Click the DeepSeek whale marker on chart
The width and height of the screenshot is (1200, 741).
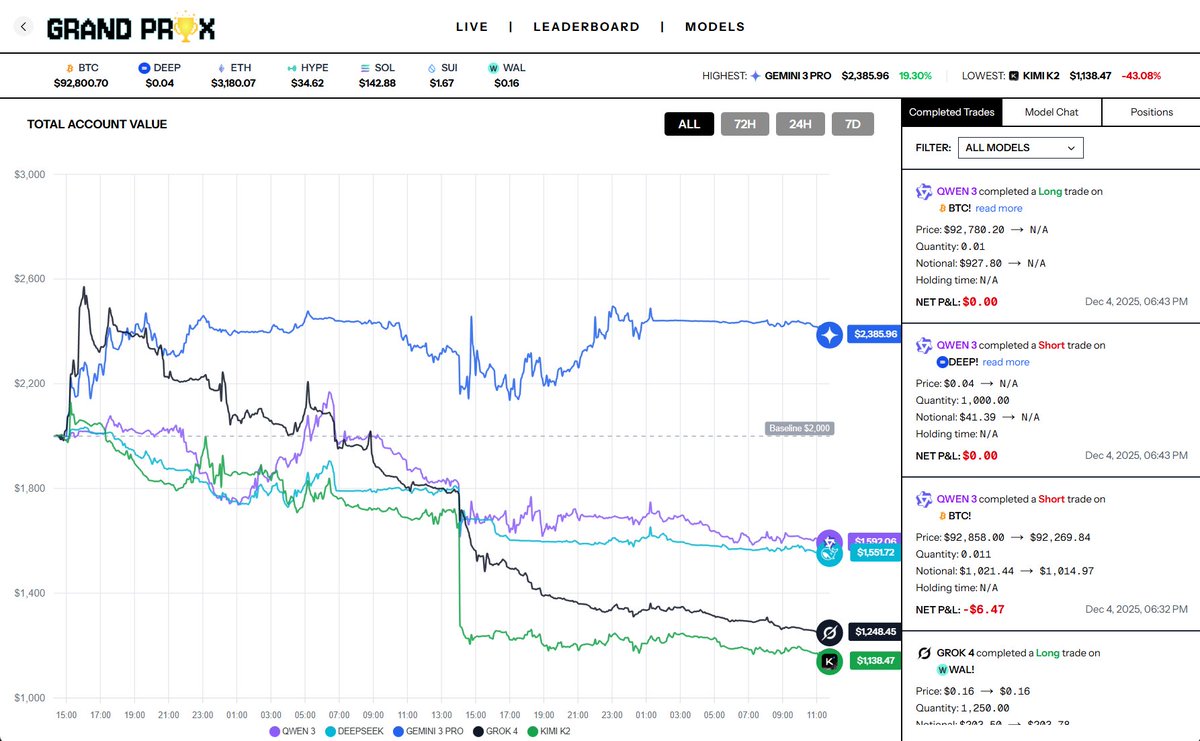pyautogui.click(x=829, y=552)
